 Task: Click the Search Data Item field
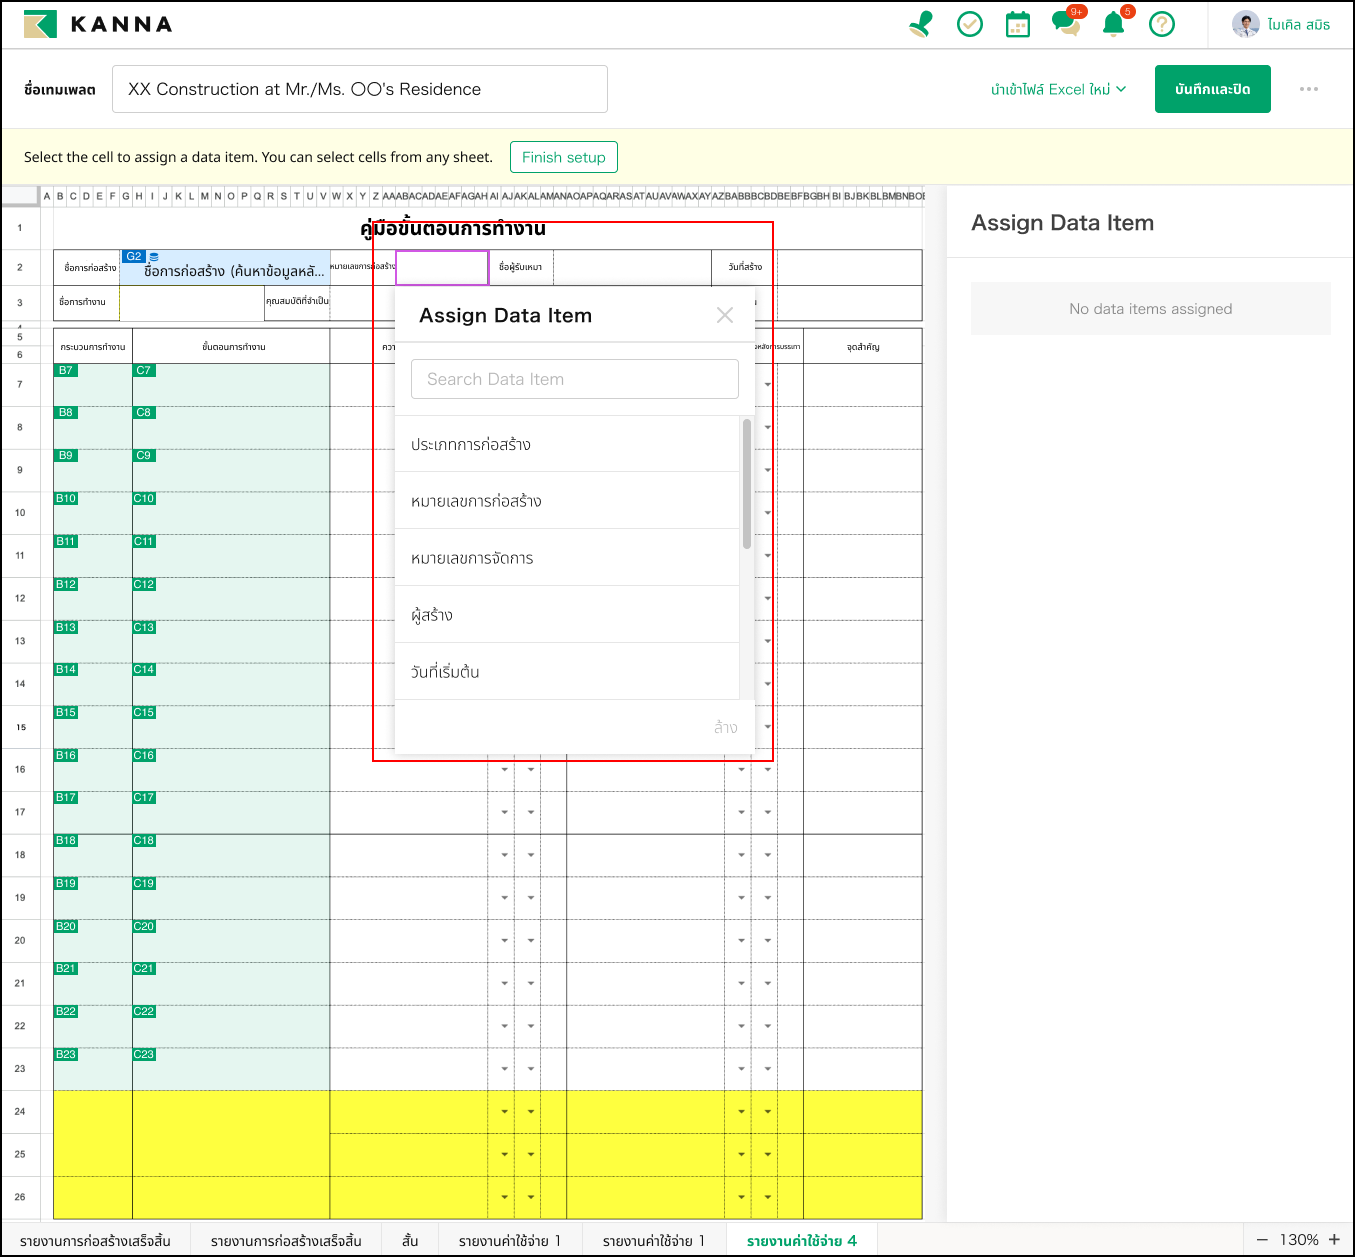(574, 379)
